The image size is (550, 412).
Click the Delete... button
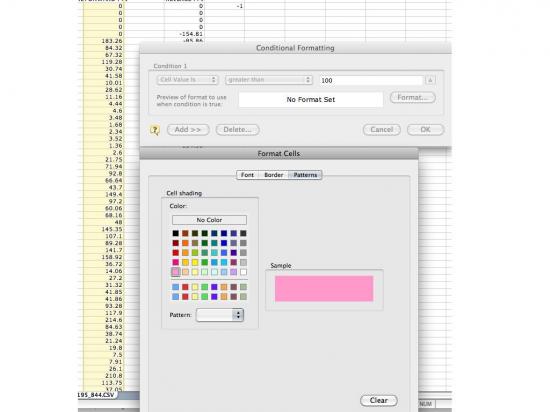pos(237,130)
